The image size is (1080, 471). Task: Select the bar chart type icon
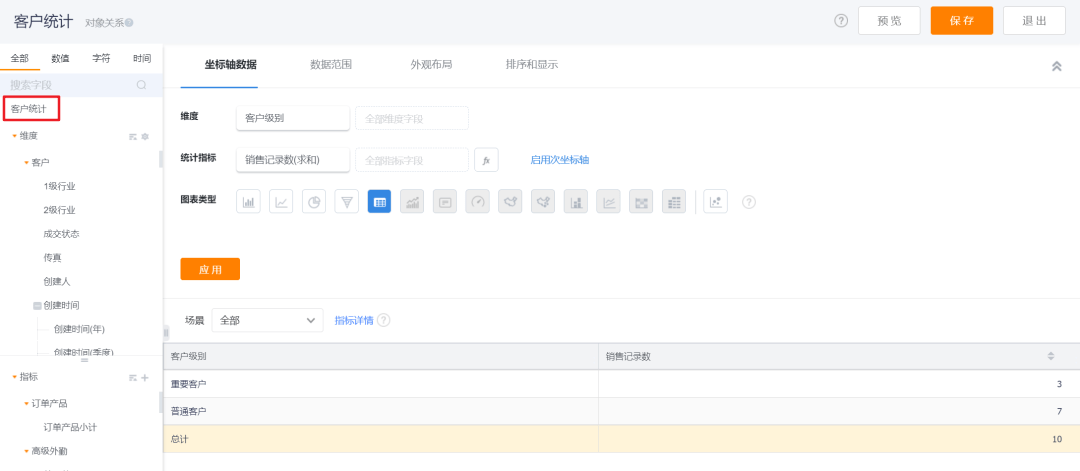(x=248, y=202)
